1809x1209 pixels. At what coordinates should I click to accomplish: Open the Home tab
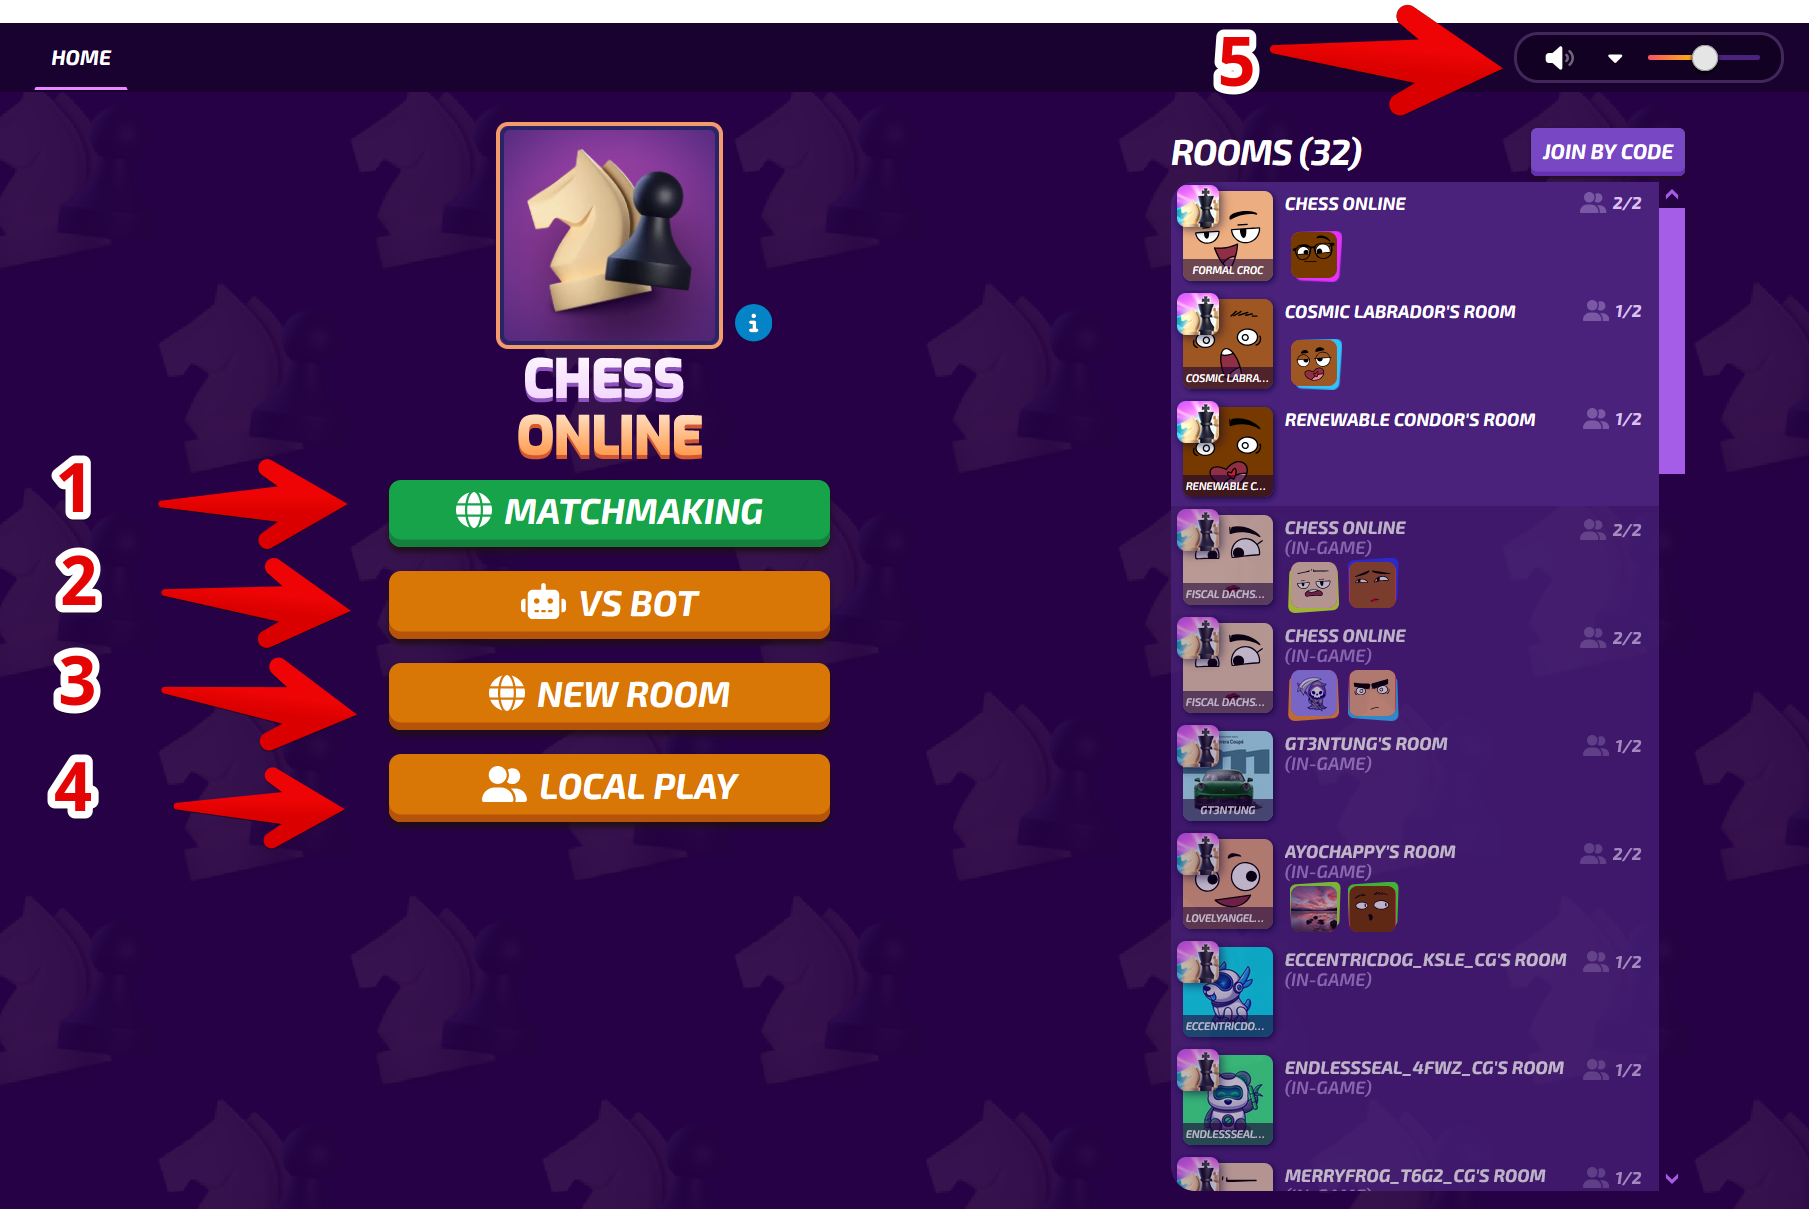tap(81, 58)
